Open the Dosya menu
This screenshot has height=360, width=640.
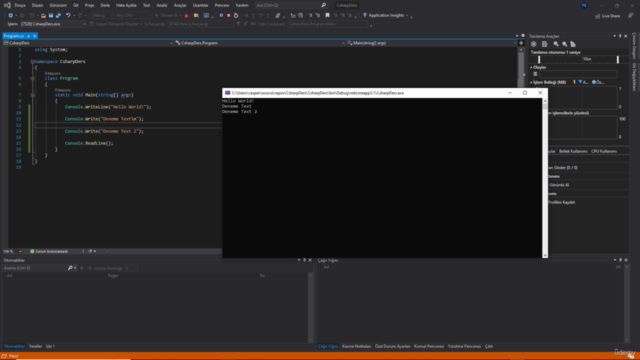tap(20, 5)
